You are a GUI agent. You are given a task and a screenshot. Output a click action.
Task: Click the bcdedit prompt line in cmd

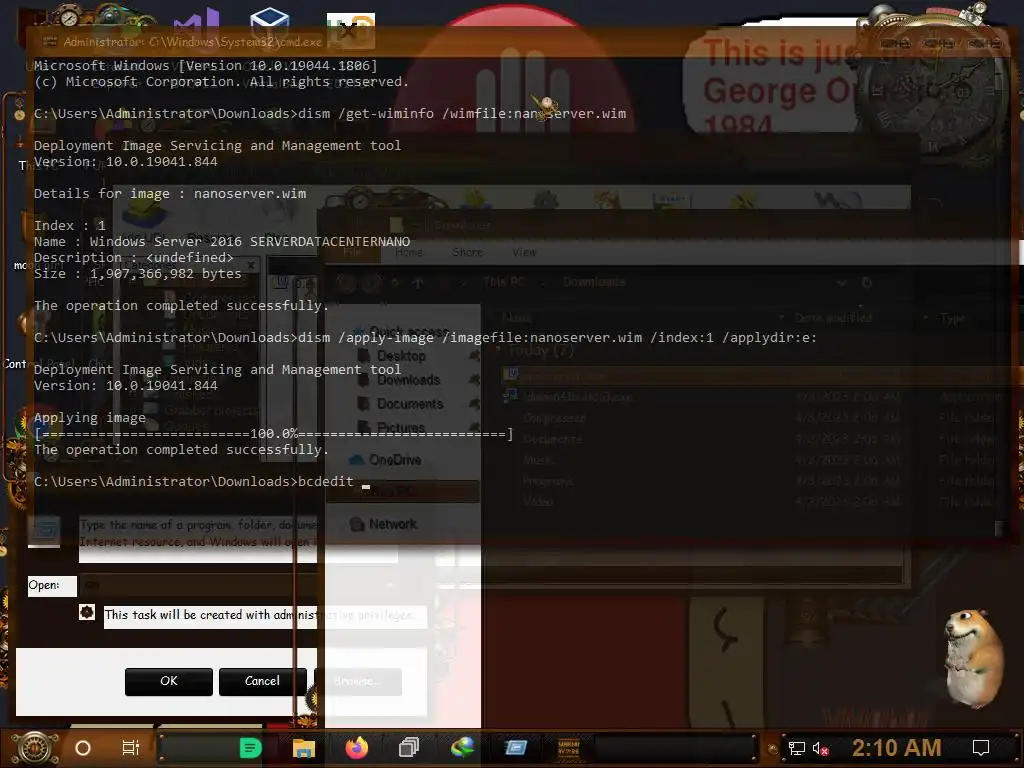click(x=202, y=482)
